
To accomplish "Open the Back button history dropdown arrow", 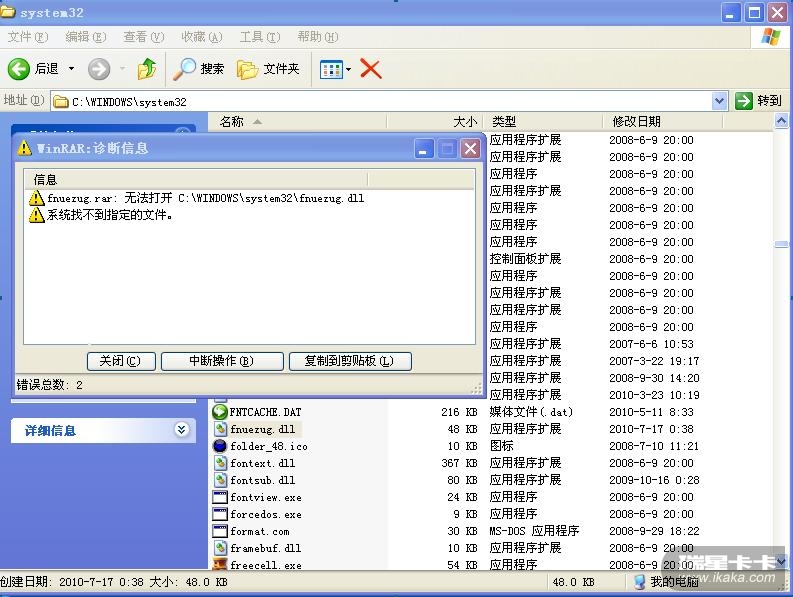I will 71,68.
